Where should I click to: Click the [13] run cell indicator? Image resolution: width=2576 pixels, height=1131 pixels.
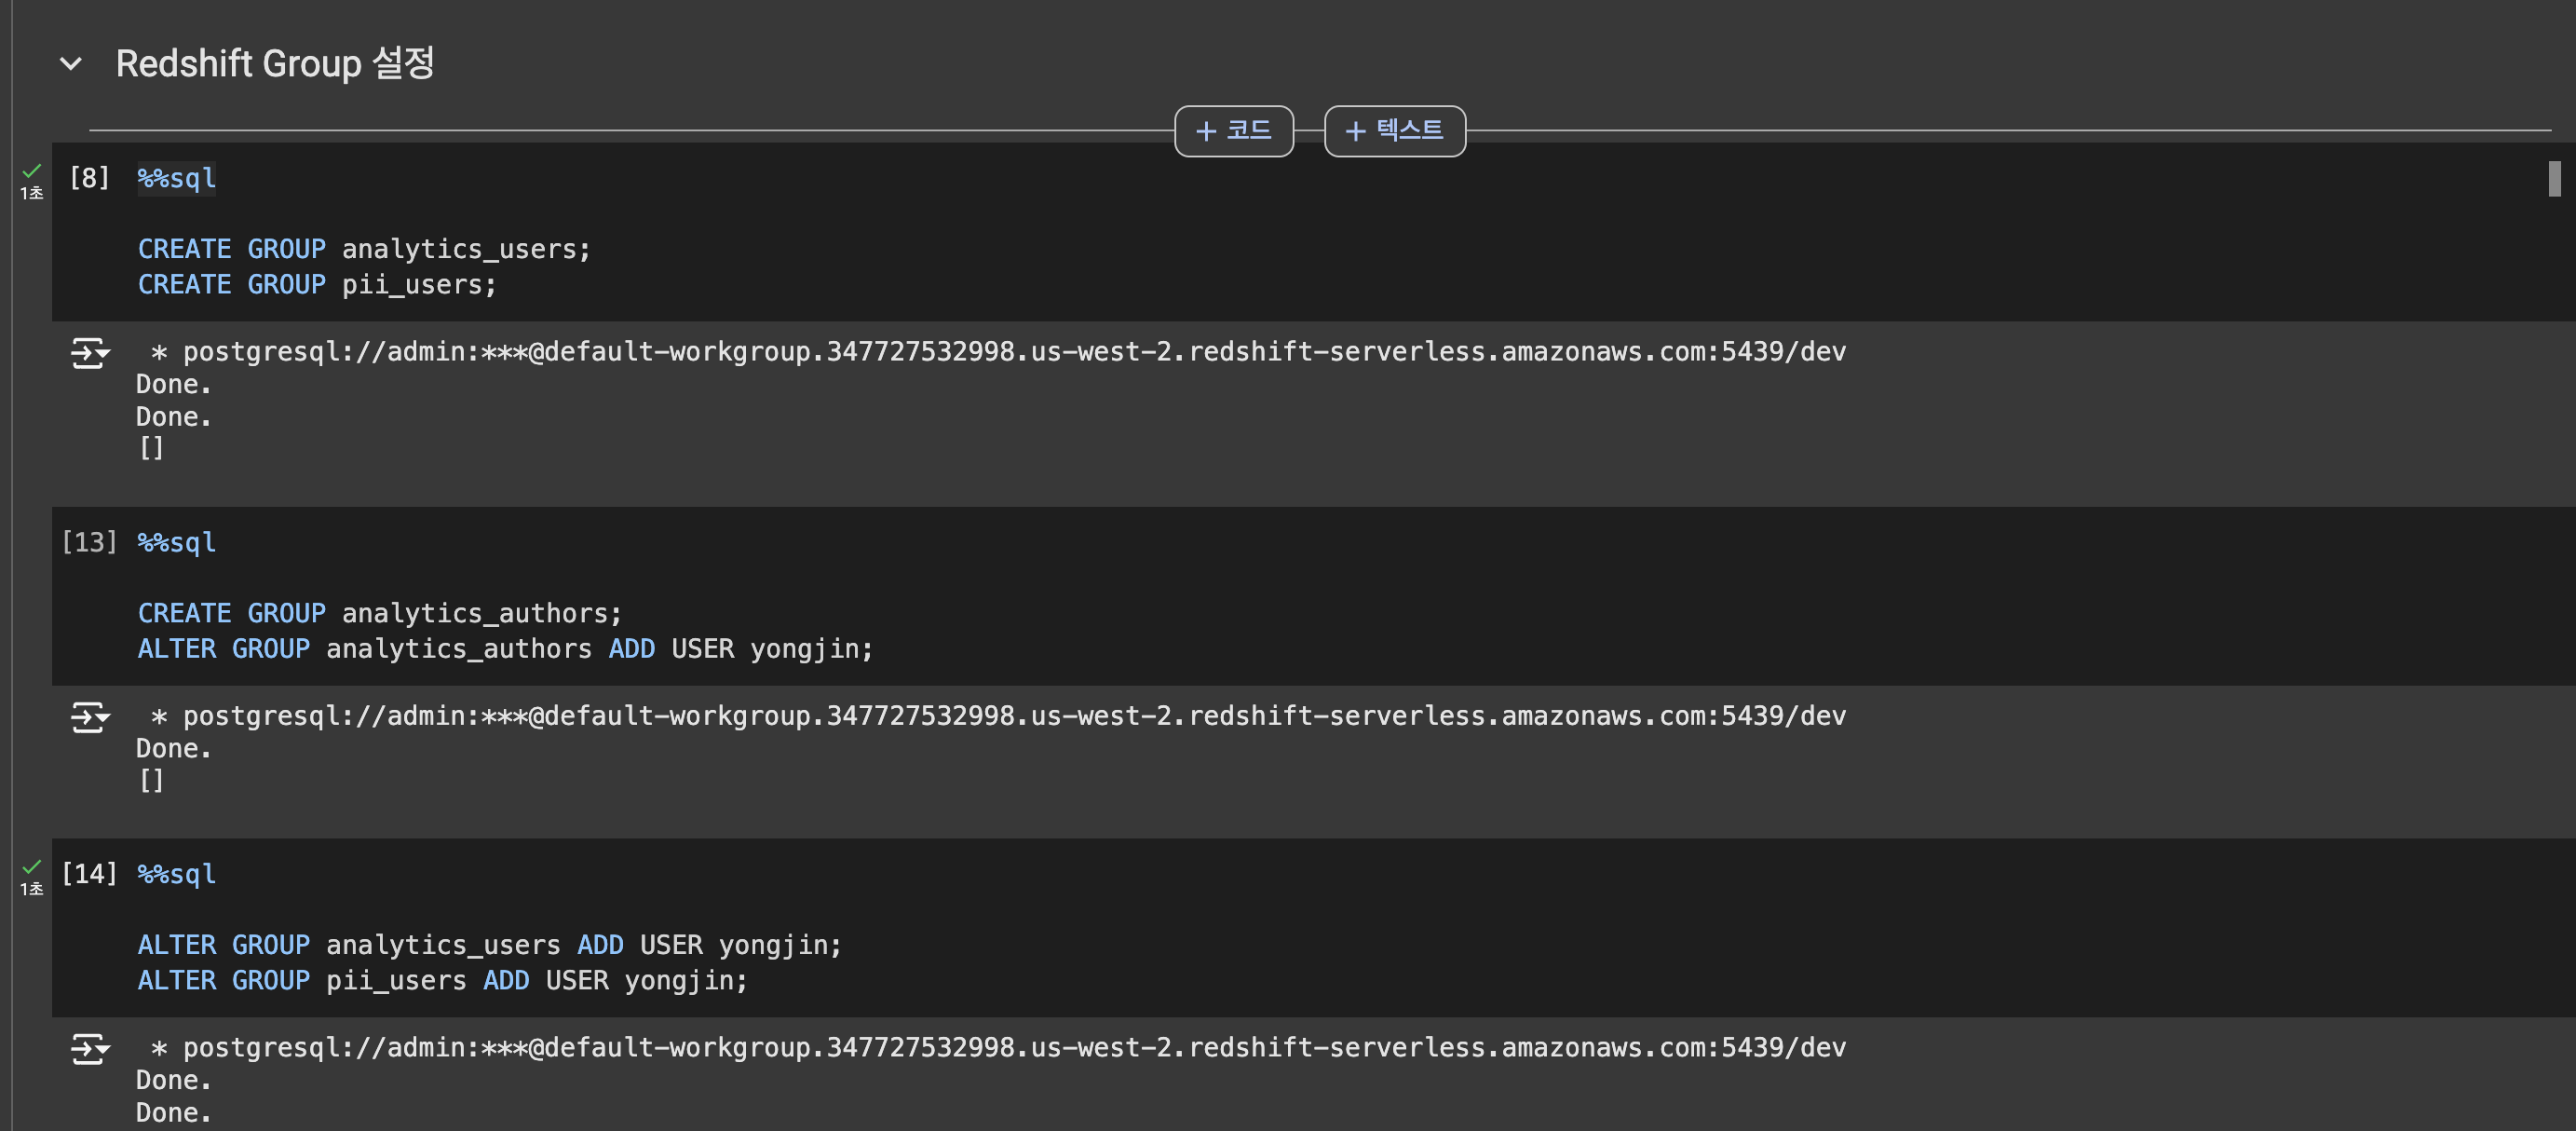click(x=89, y=542)
